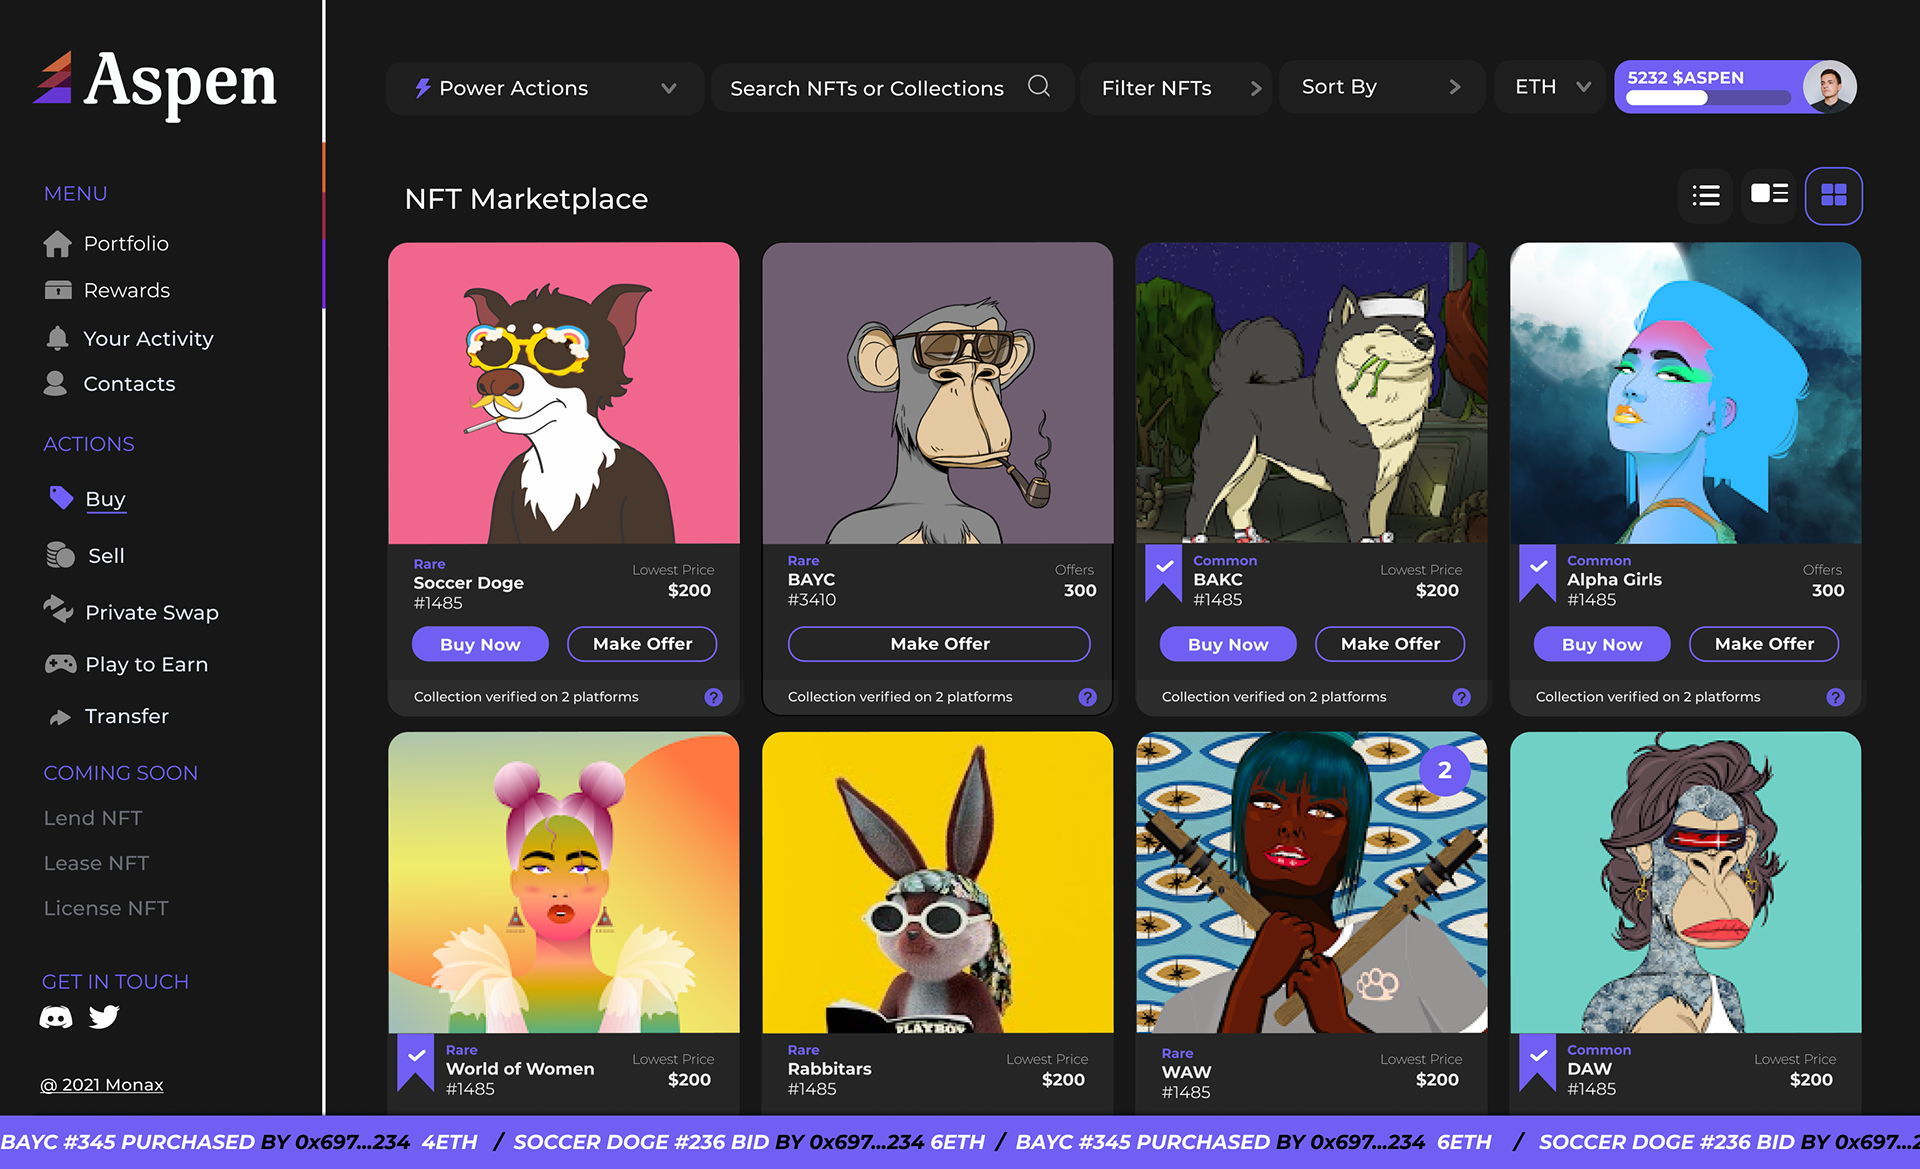Click Buy Now on Soccer Doge

click(480, 644)
